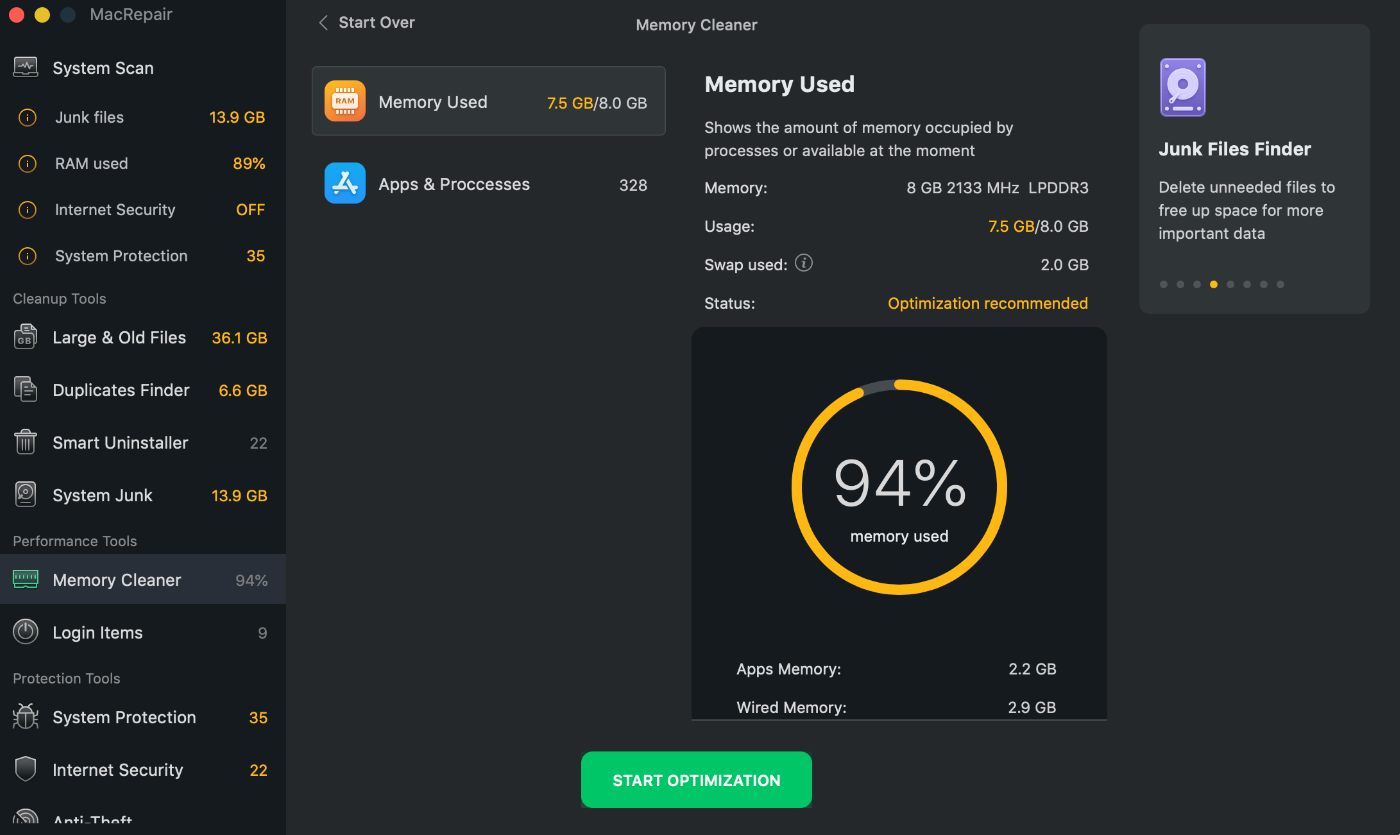
Task: Select the first carousel dot in promo card
Action: 1163,284
